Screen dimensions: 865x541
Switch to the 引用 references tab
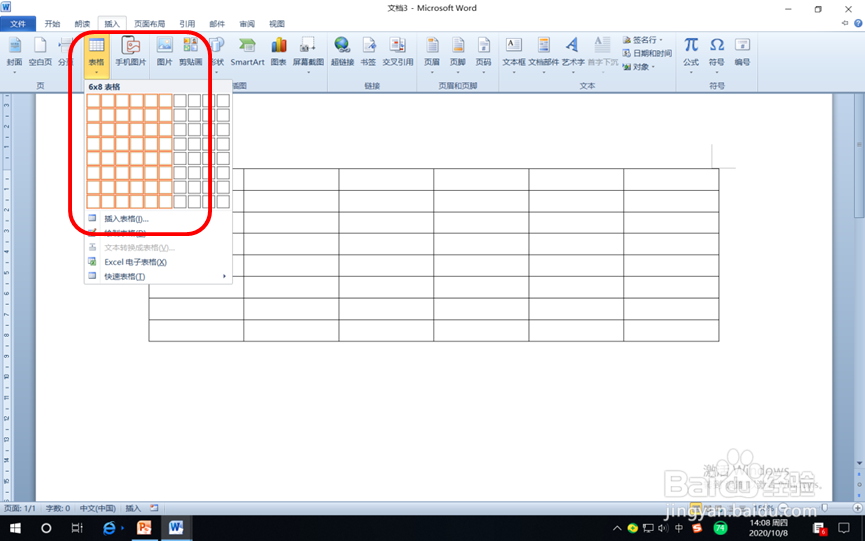(187, 24)
